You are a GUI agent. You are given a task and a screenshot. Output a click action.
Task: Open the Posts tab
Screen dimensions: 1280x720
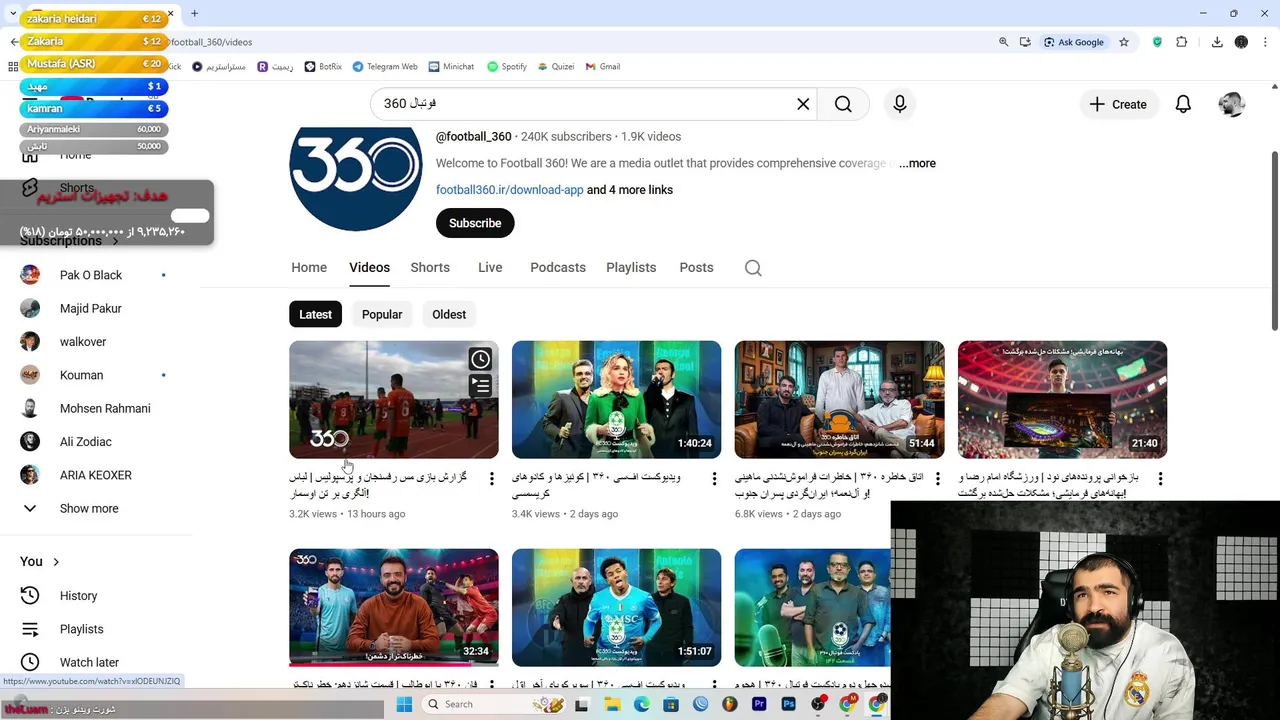[696, 267]
